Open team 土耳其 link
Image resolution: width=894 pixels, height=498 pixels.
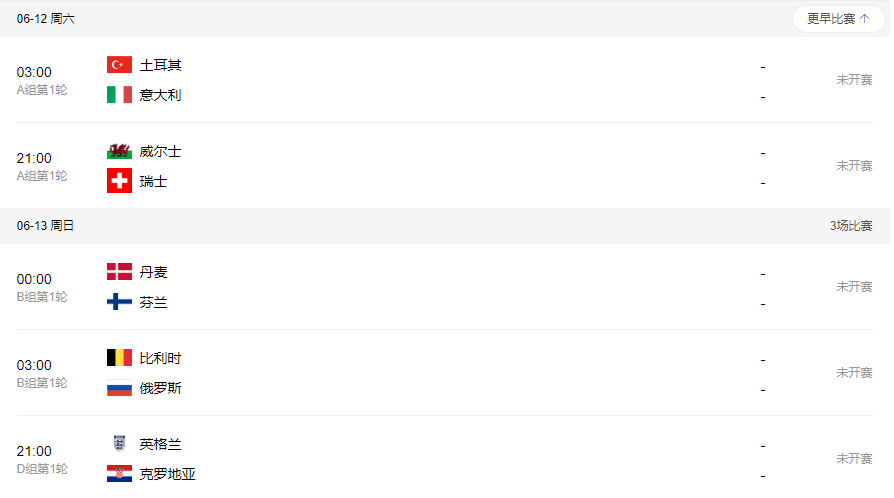(x=160, y=65)
